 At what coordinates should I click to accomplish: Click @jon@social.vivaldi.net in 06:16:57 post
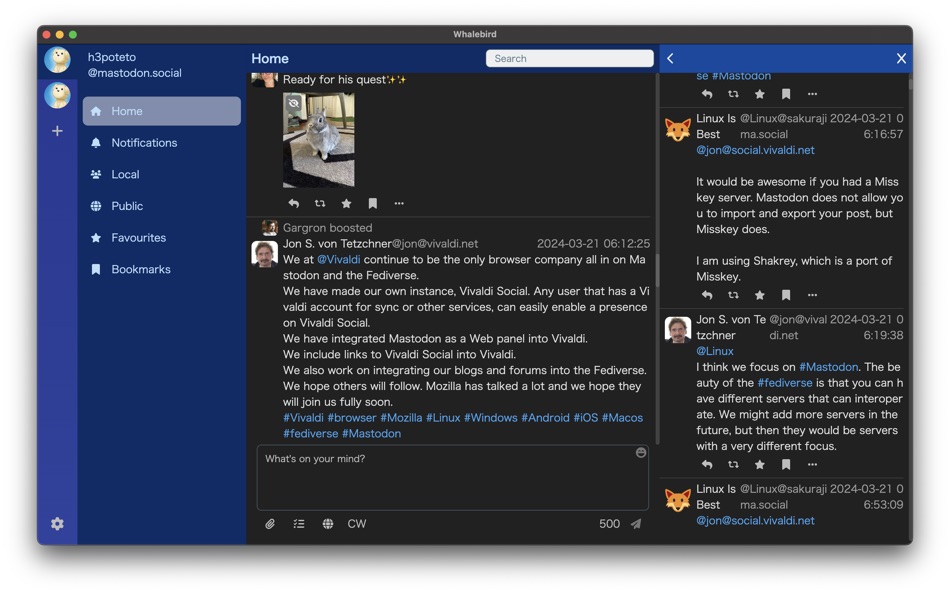click(755, 150)
